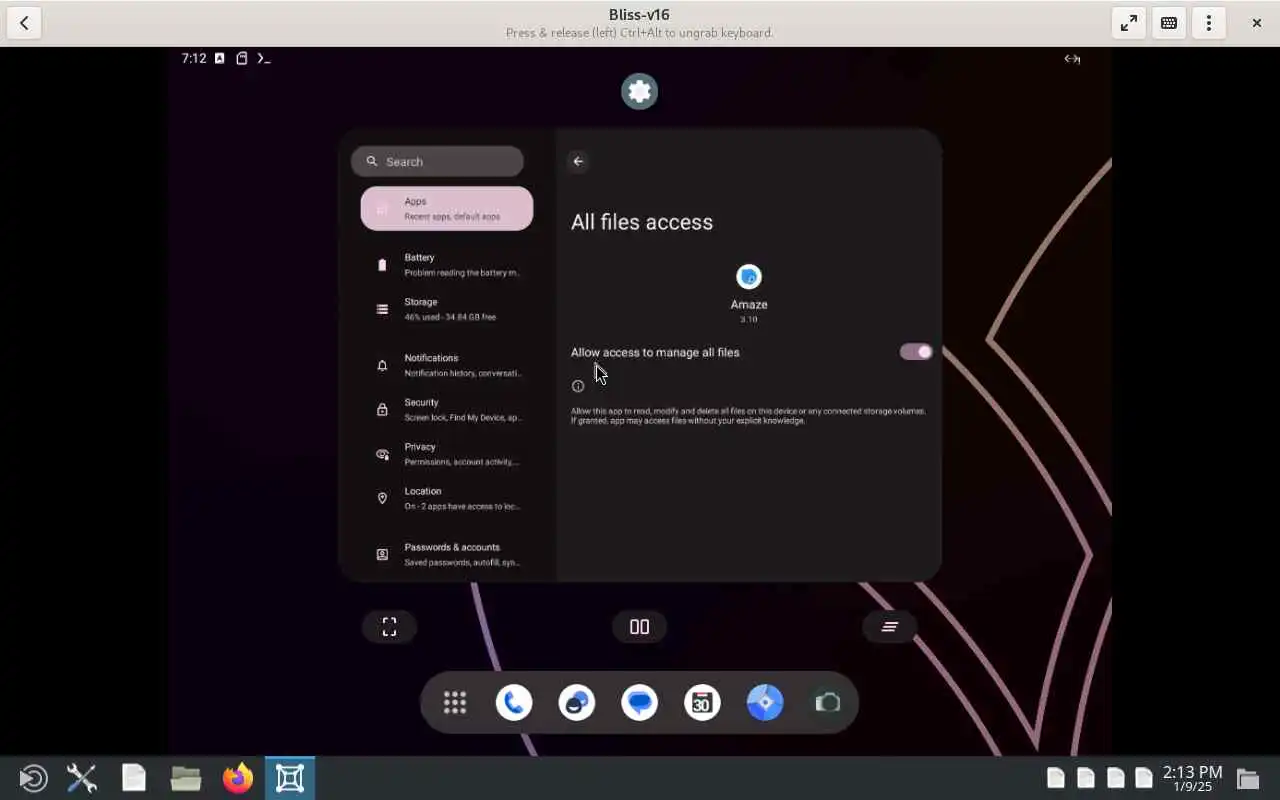The image size is (1280, 800).
Task: Click the Storage list icon in sidebar
Action: click(x=382, y=309)
